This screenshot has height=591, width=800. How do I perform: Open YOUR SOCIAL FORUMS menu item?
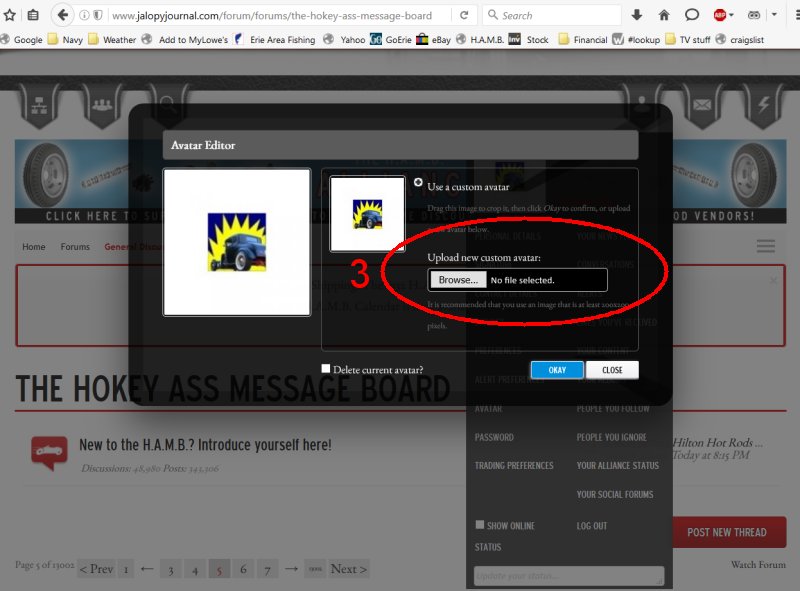click(x=615, y=494)
